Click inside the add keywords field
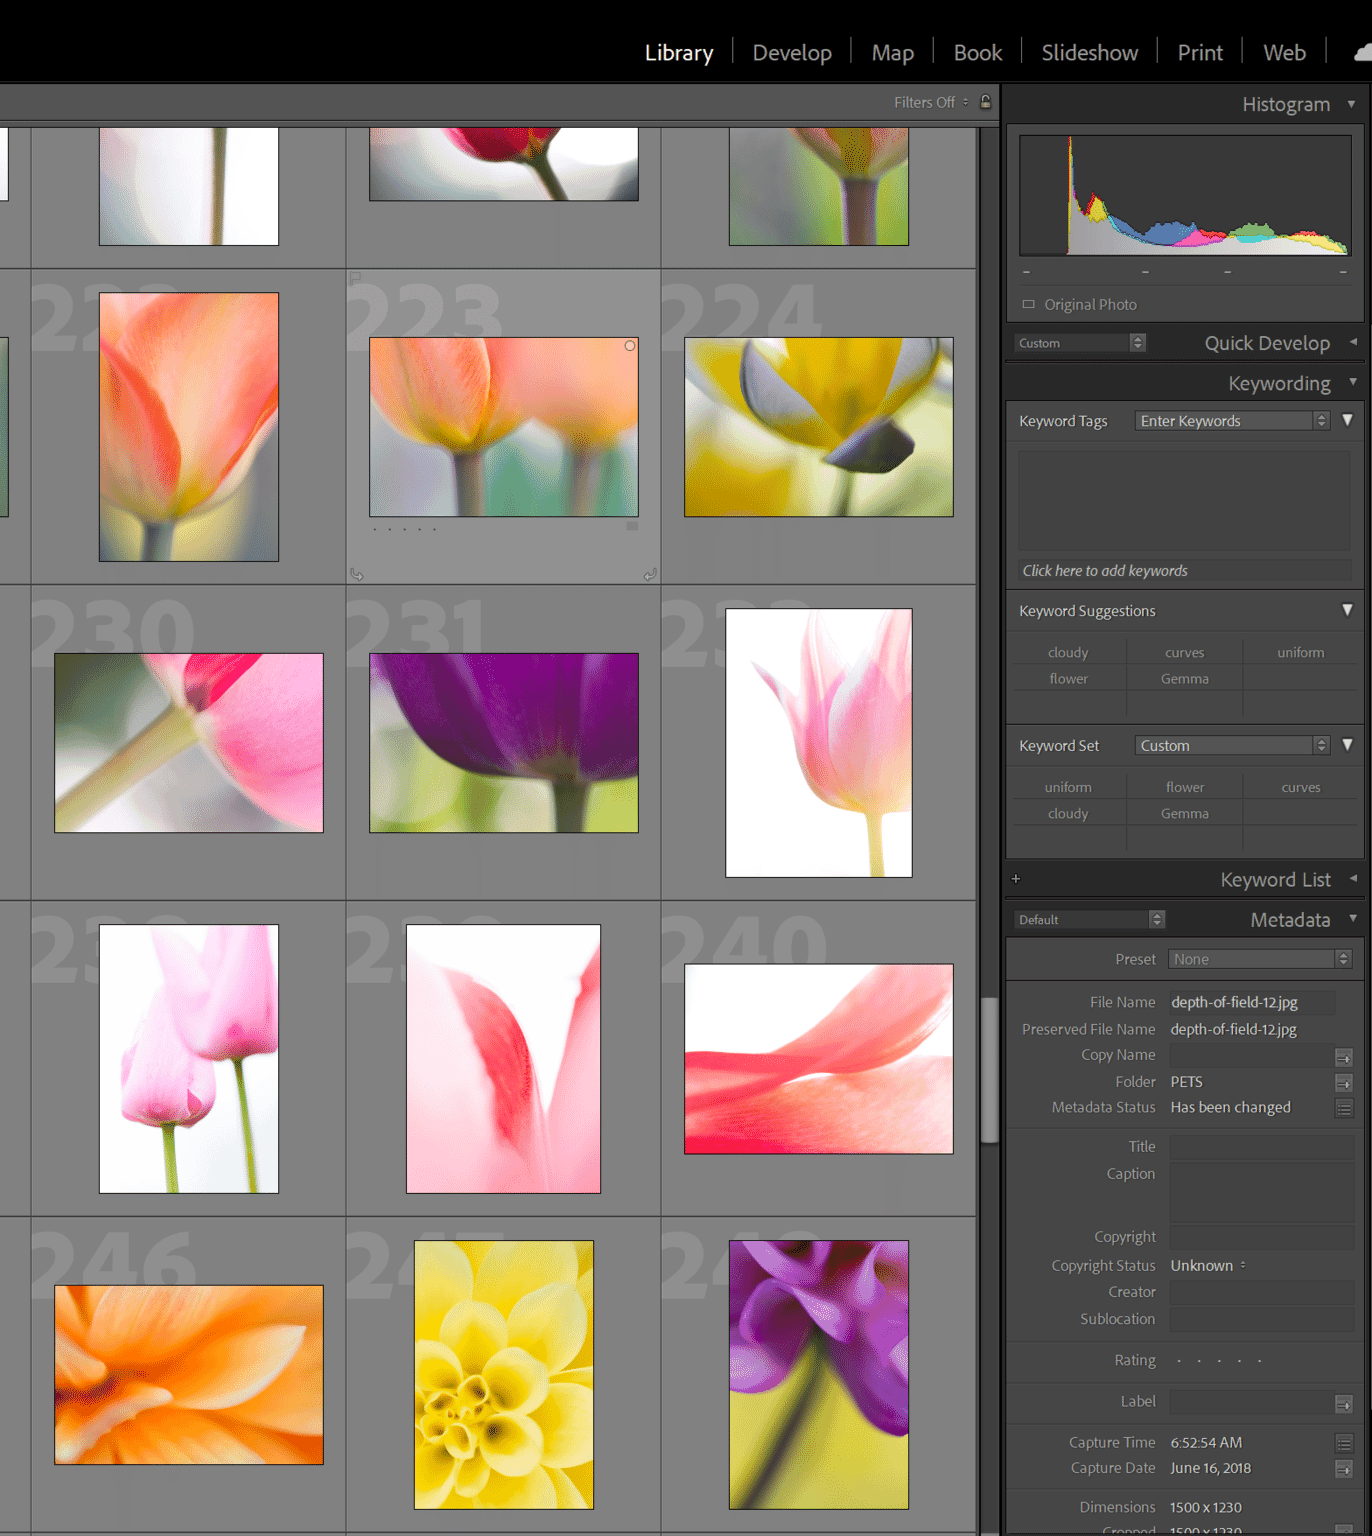The image size is (1372, 1536). pos(1184,570)
